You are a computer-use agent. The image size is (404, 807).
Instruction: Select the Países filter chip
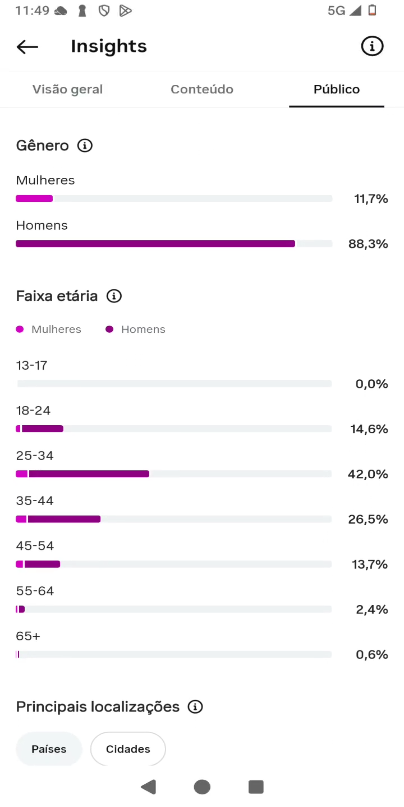click(49, 749)
